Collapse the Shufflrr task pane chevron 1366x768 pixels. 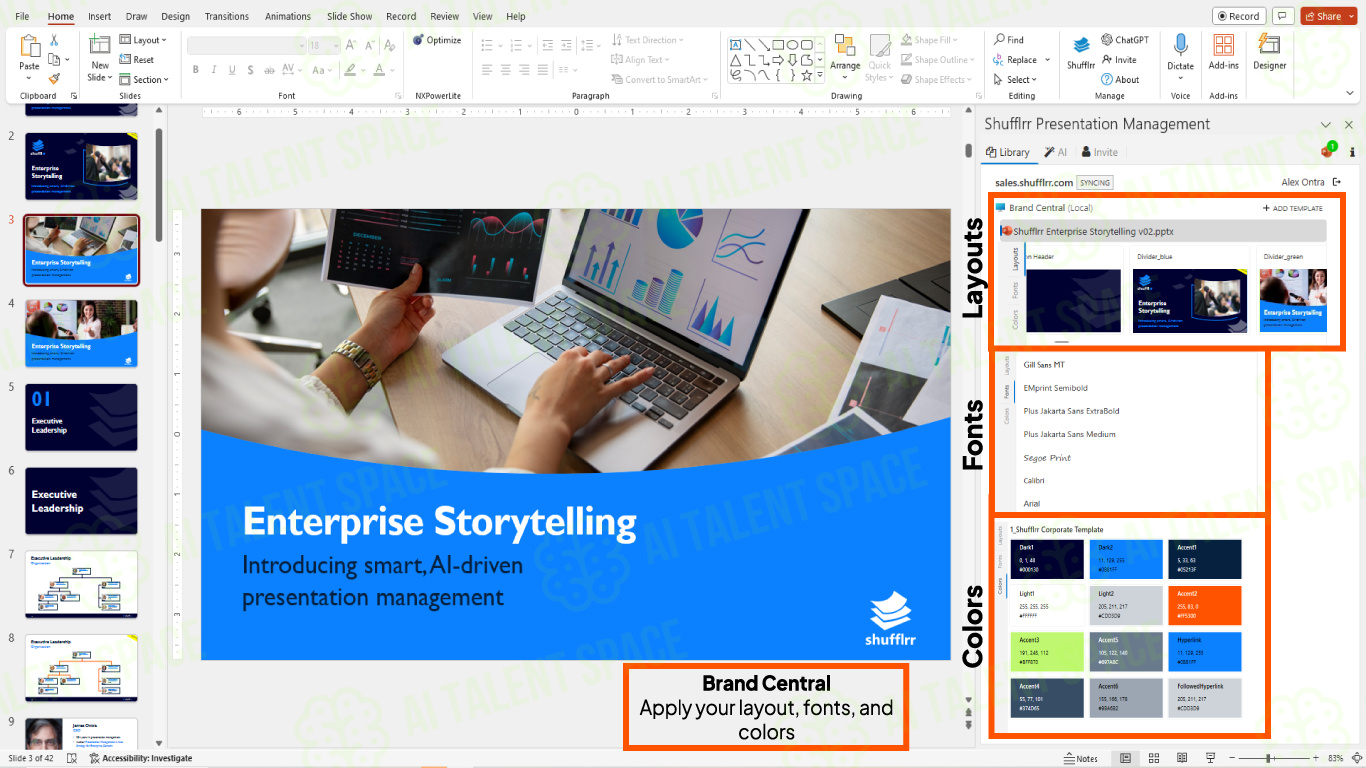click(x=1325, y=124)
